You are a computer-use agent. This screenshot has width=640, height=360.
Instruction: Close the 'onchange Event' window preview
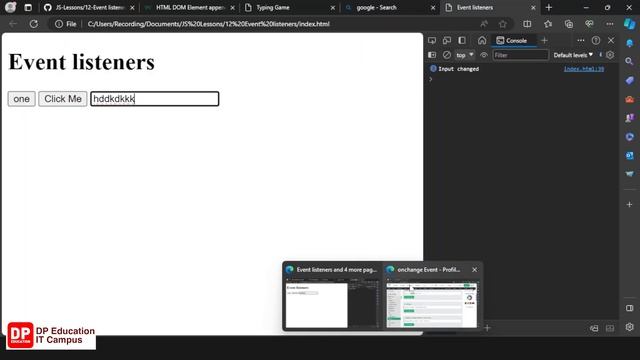tap(474, 270)
